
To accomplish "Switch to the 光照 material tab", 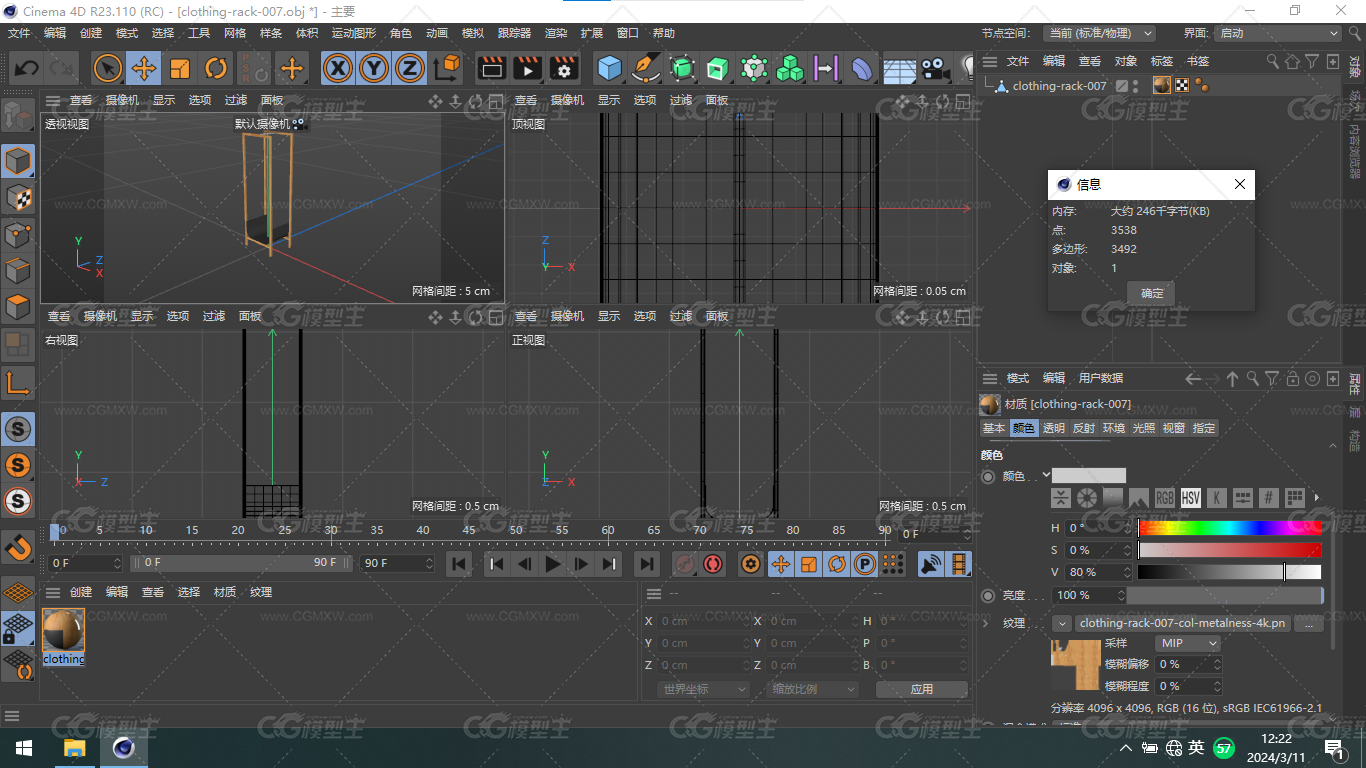I will 1144,428.
